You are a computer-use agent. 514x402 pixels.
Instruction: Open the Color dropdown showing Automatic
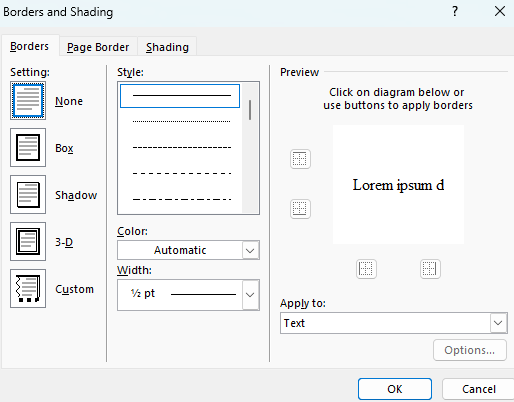click(188, 250)
